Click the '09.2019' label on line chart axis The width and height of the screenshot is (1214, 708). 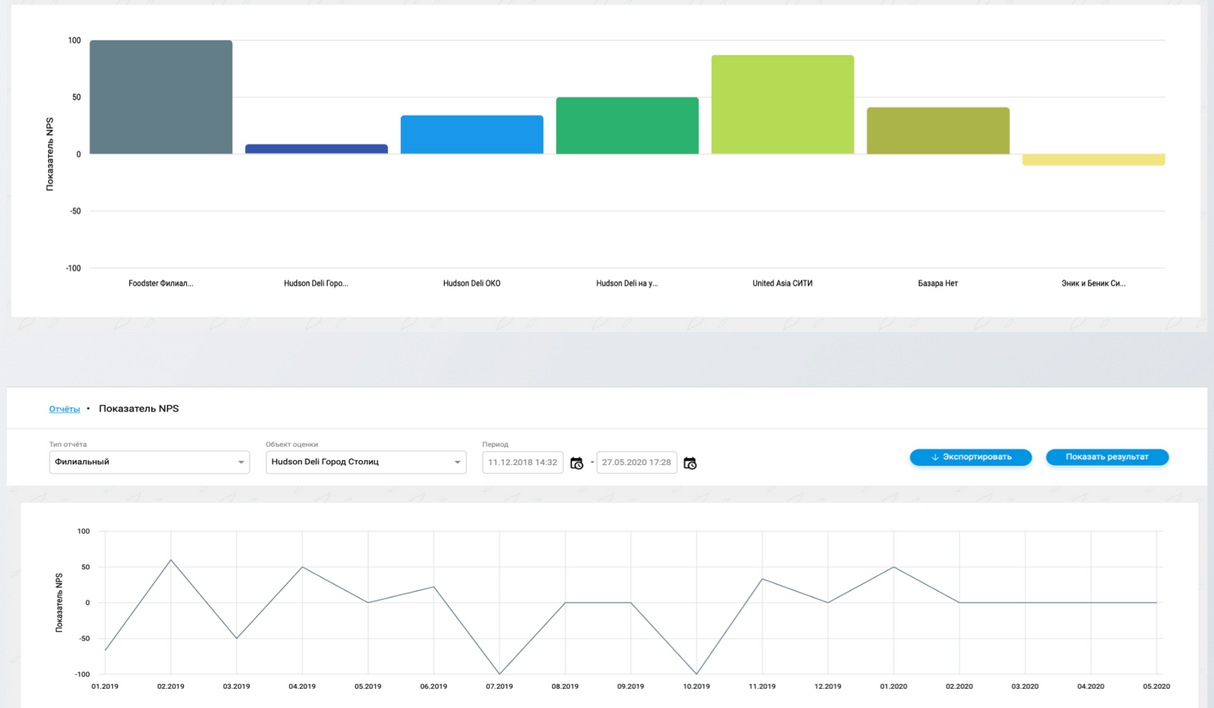631,687
